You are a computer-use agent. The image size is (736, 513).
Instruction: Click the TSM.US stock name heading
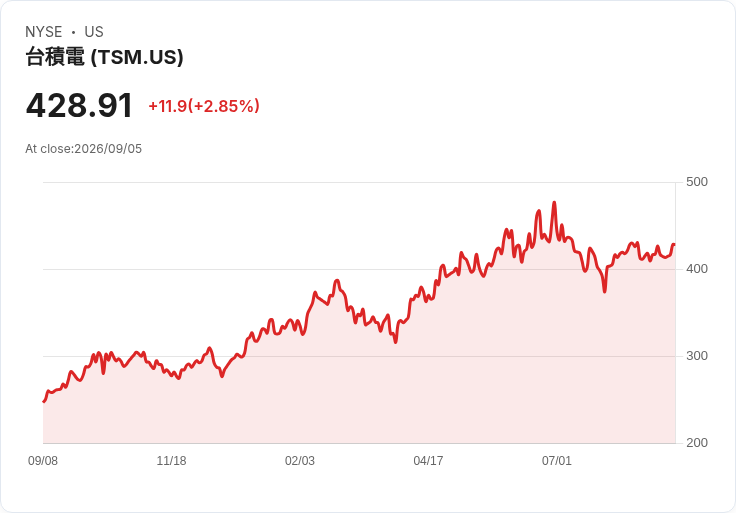(x=104, y=57)
